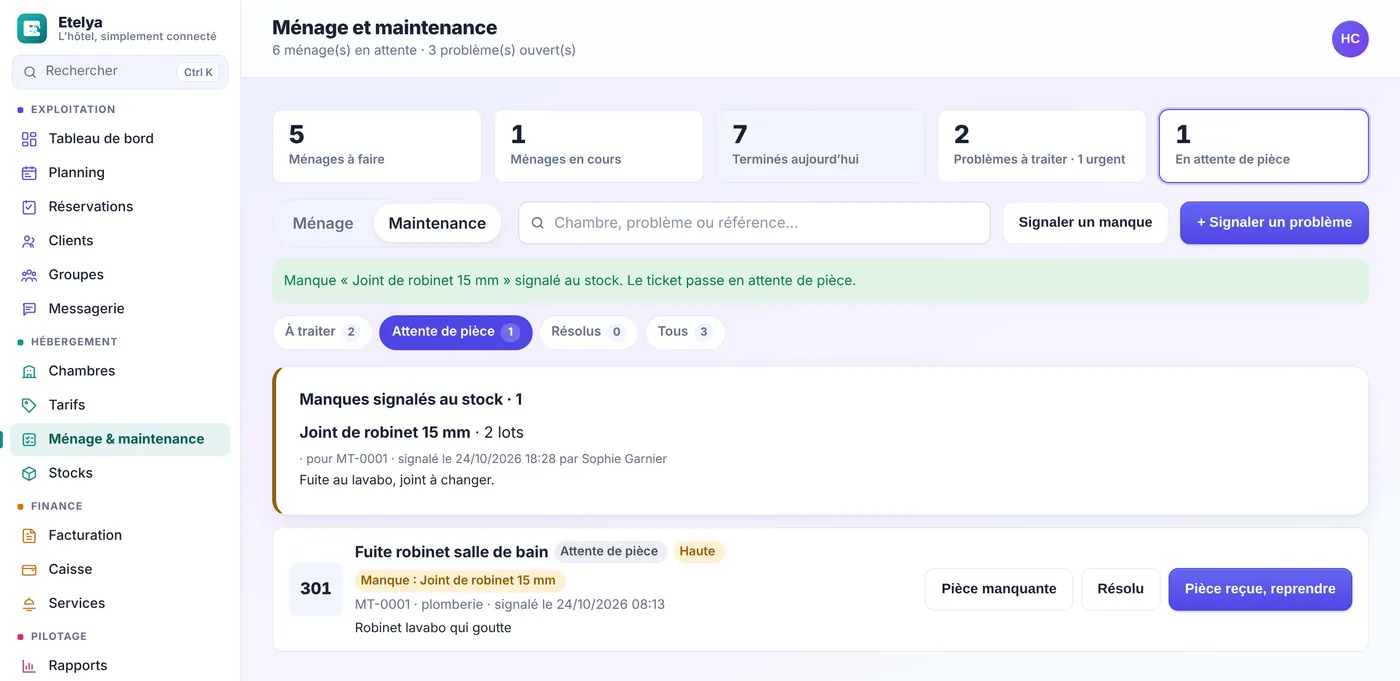Go to Chambres
Image resolution: width=1400 pixels, height=681 pixels.
(120, 371)
